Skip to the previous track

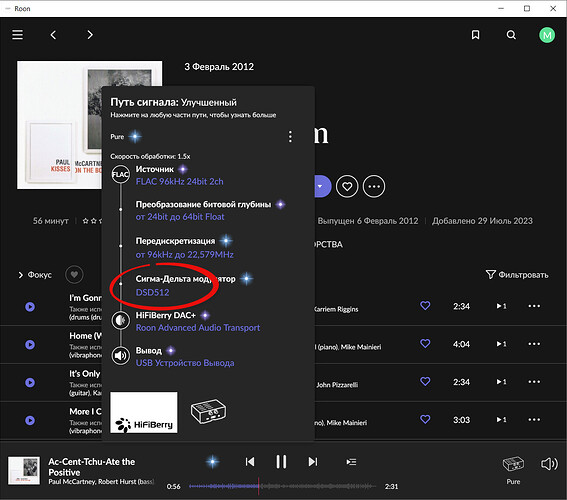(250, 462)
